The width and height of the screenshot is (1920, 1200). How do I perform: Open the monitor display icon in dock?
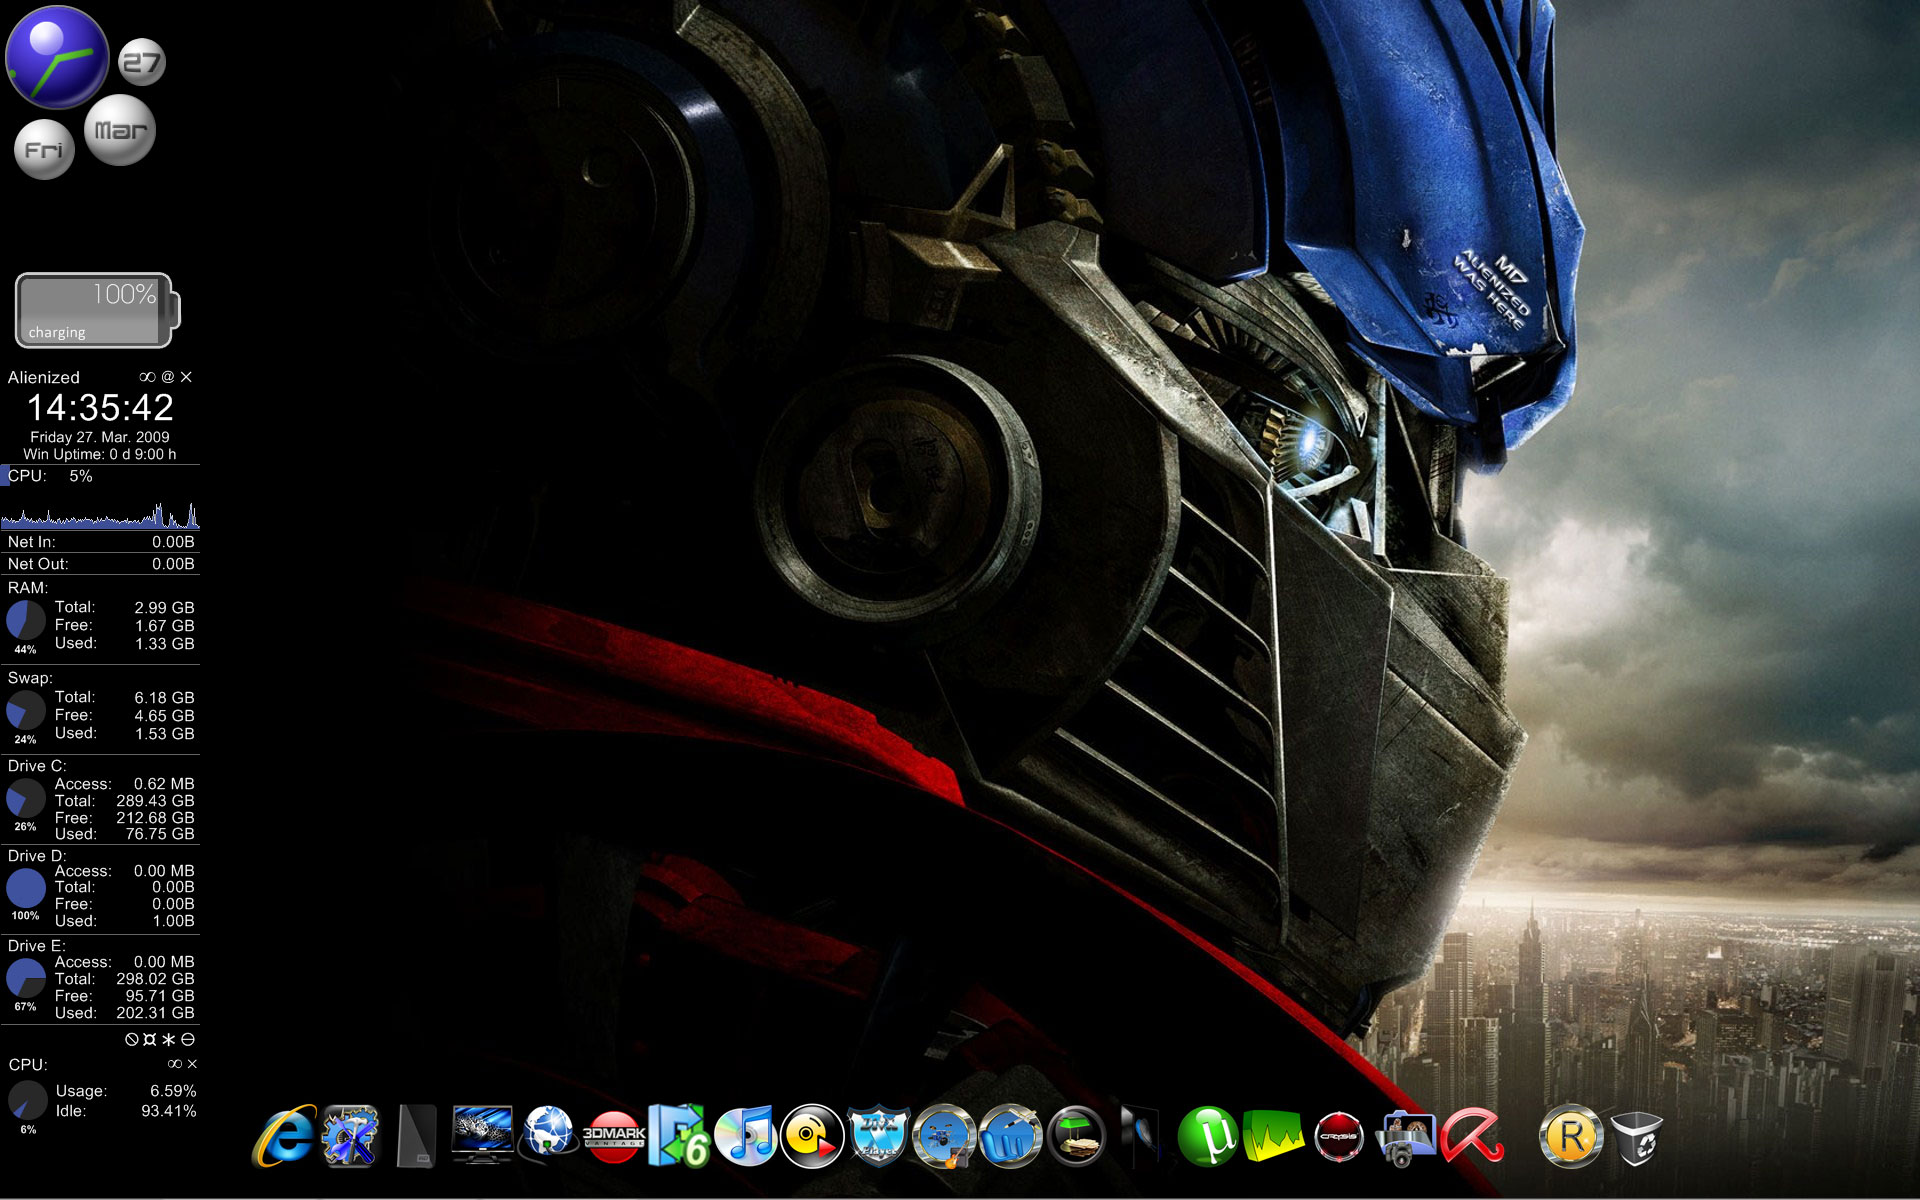coord(482,1134)
